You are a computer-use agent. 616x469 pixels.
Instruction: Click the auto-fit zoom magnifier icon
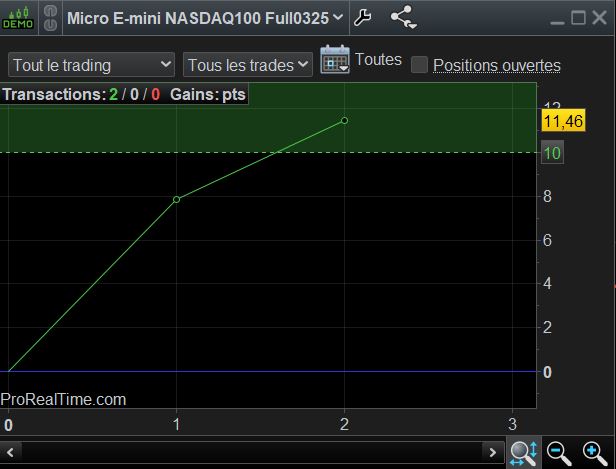[524, 453]
